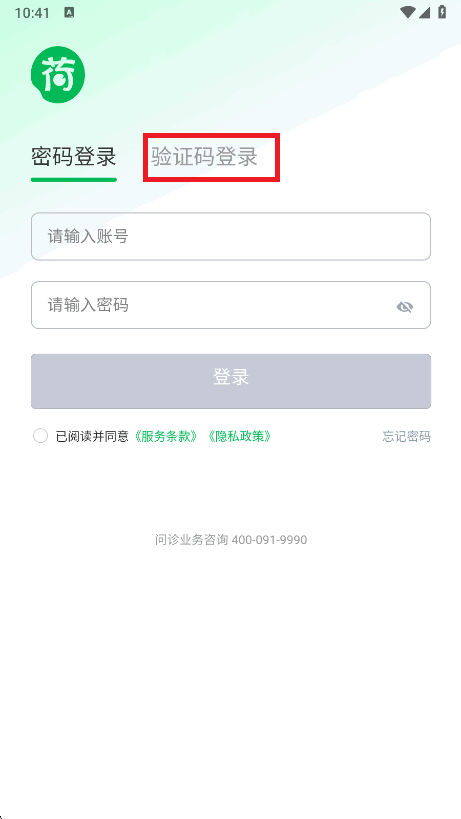Tap the 已阅读并同意 agreement text
Screen dimensions: 461x819
click(92, 436)
